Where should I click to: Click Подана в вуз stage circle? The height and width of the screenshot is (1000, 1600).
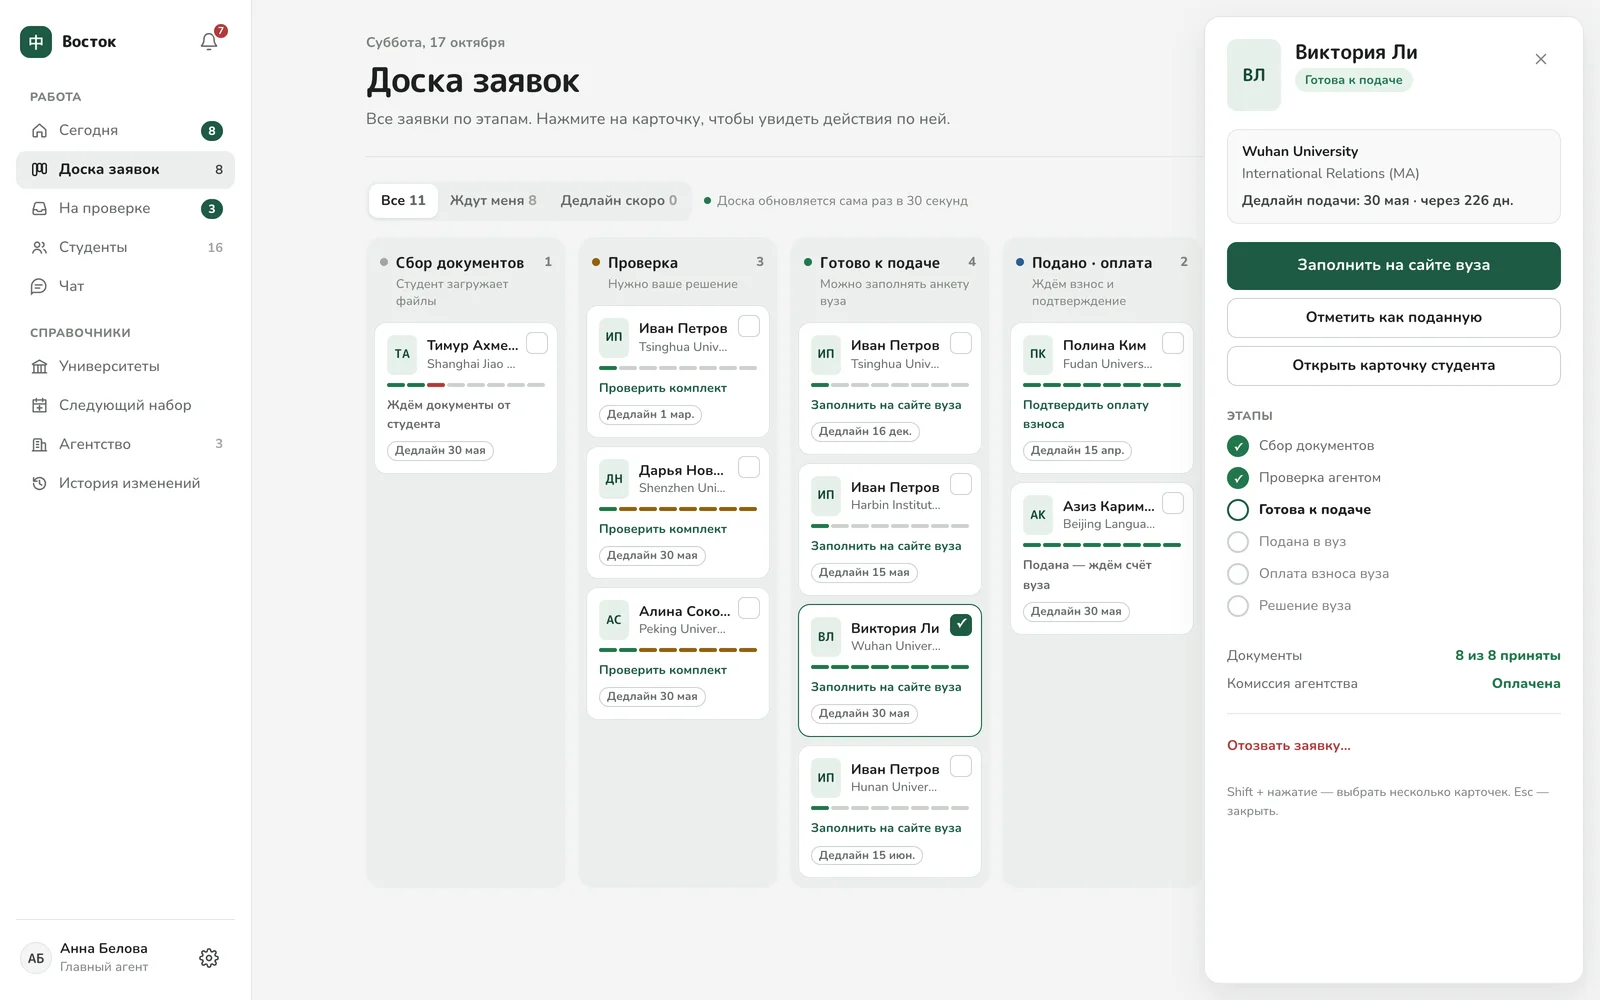(1238, 542)
